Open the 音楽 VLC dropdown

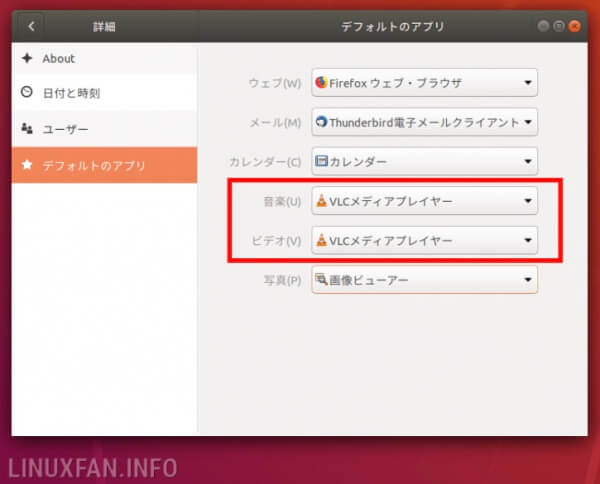pos(424,201)
